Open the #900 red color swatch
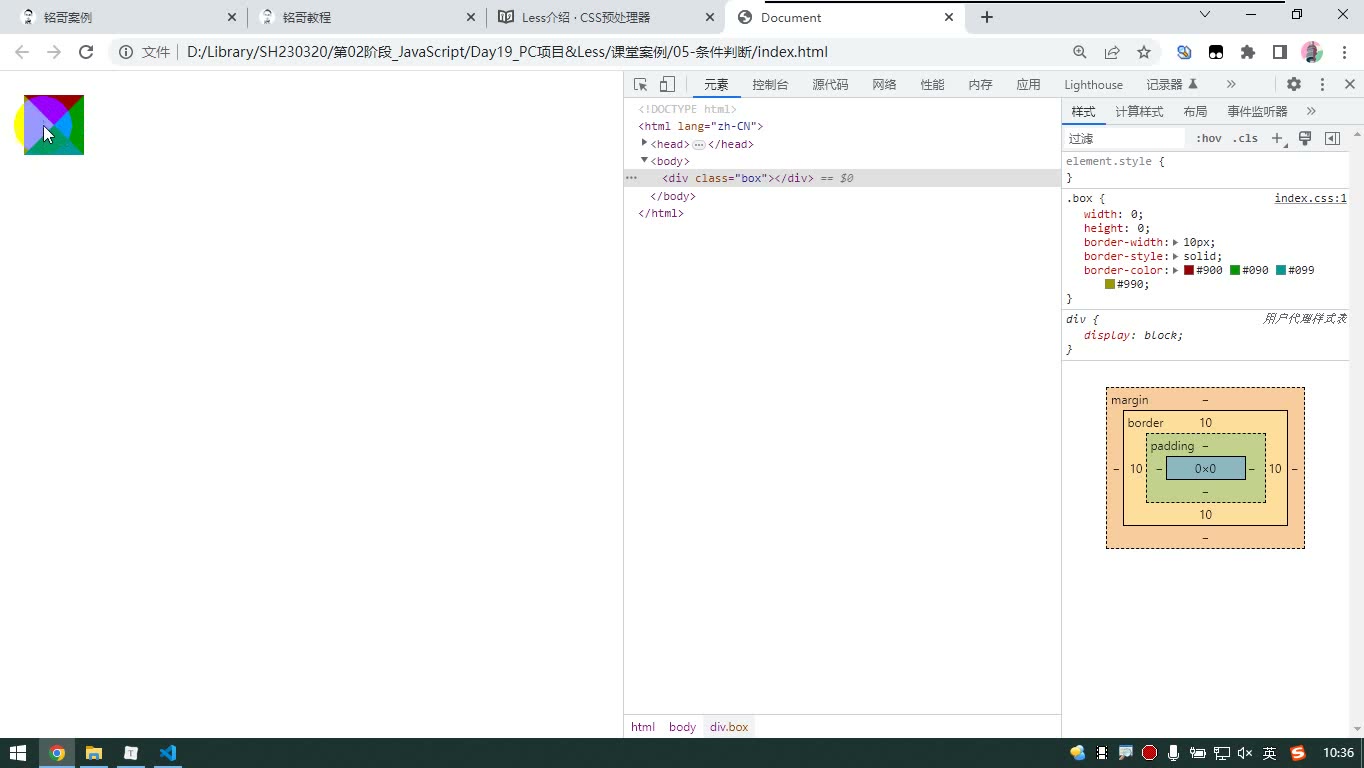The image size is (1364, 768). click(x=1189, y=270)
